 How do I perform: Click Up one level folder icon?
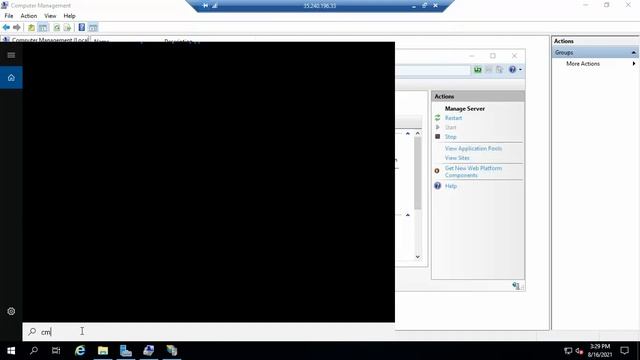(x=31, y=27)
